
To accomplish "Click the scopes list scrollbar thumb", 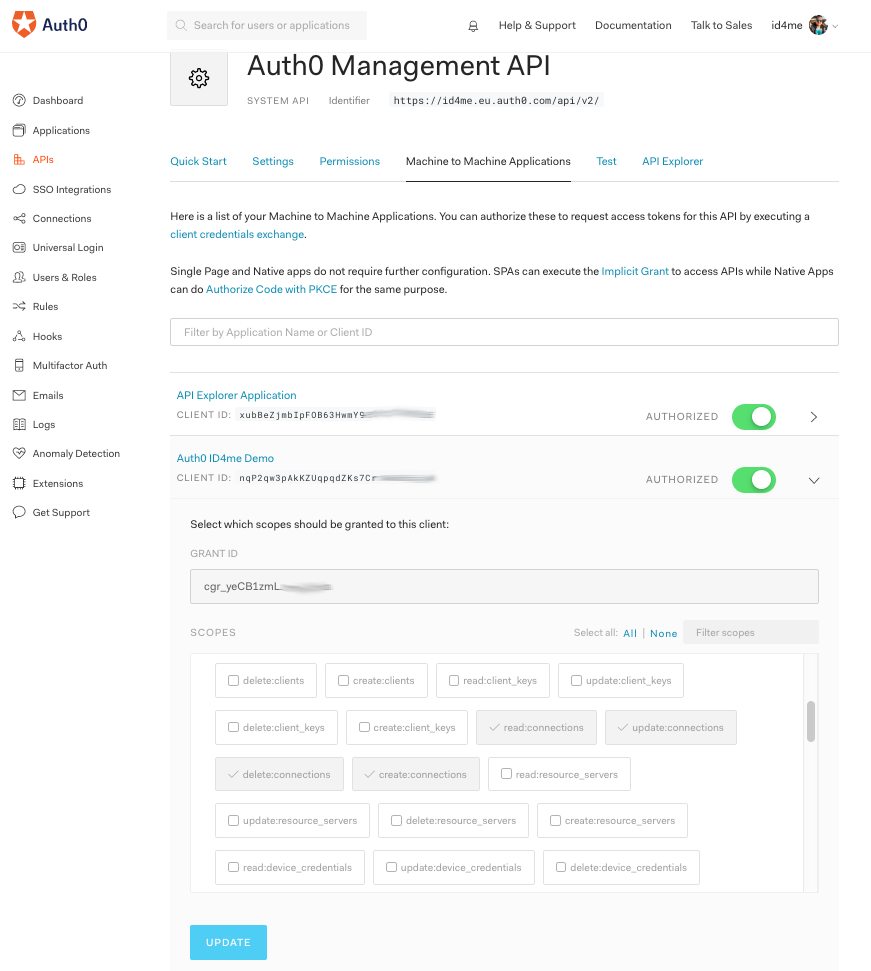I will click(811, 721).
